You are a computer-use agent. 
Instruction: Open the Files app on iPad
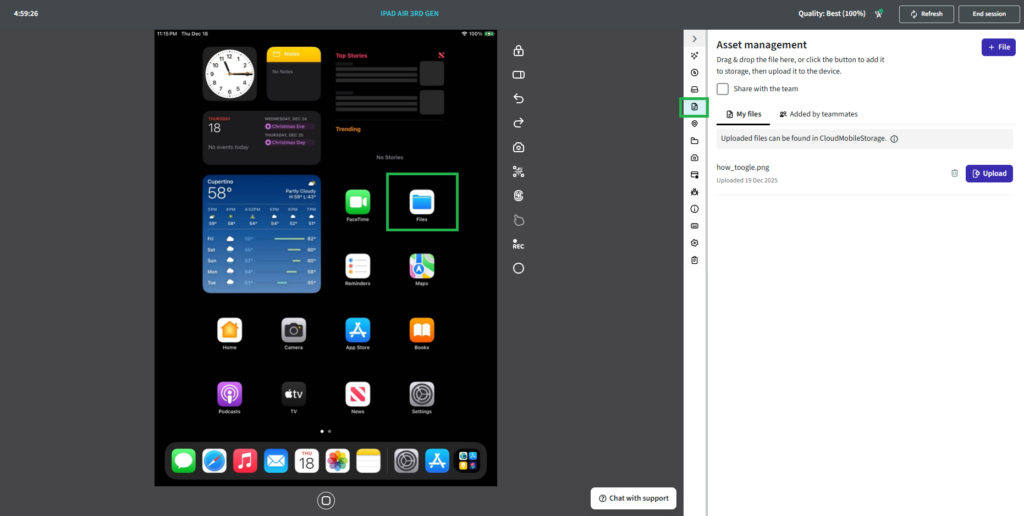(421, 201)
